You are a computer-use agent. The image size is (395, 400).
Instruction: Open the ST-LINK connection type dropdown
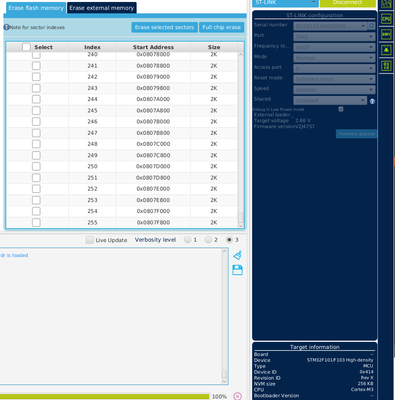coord(285,3)
